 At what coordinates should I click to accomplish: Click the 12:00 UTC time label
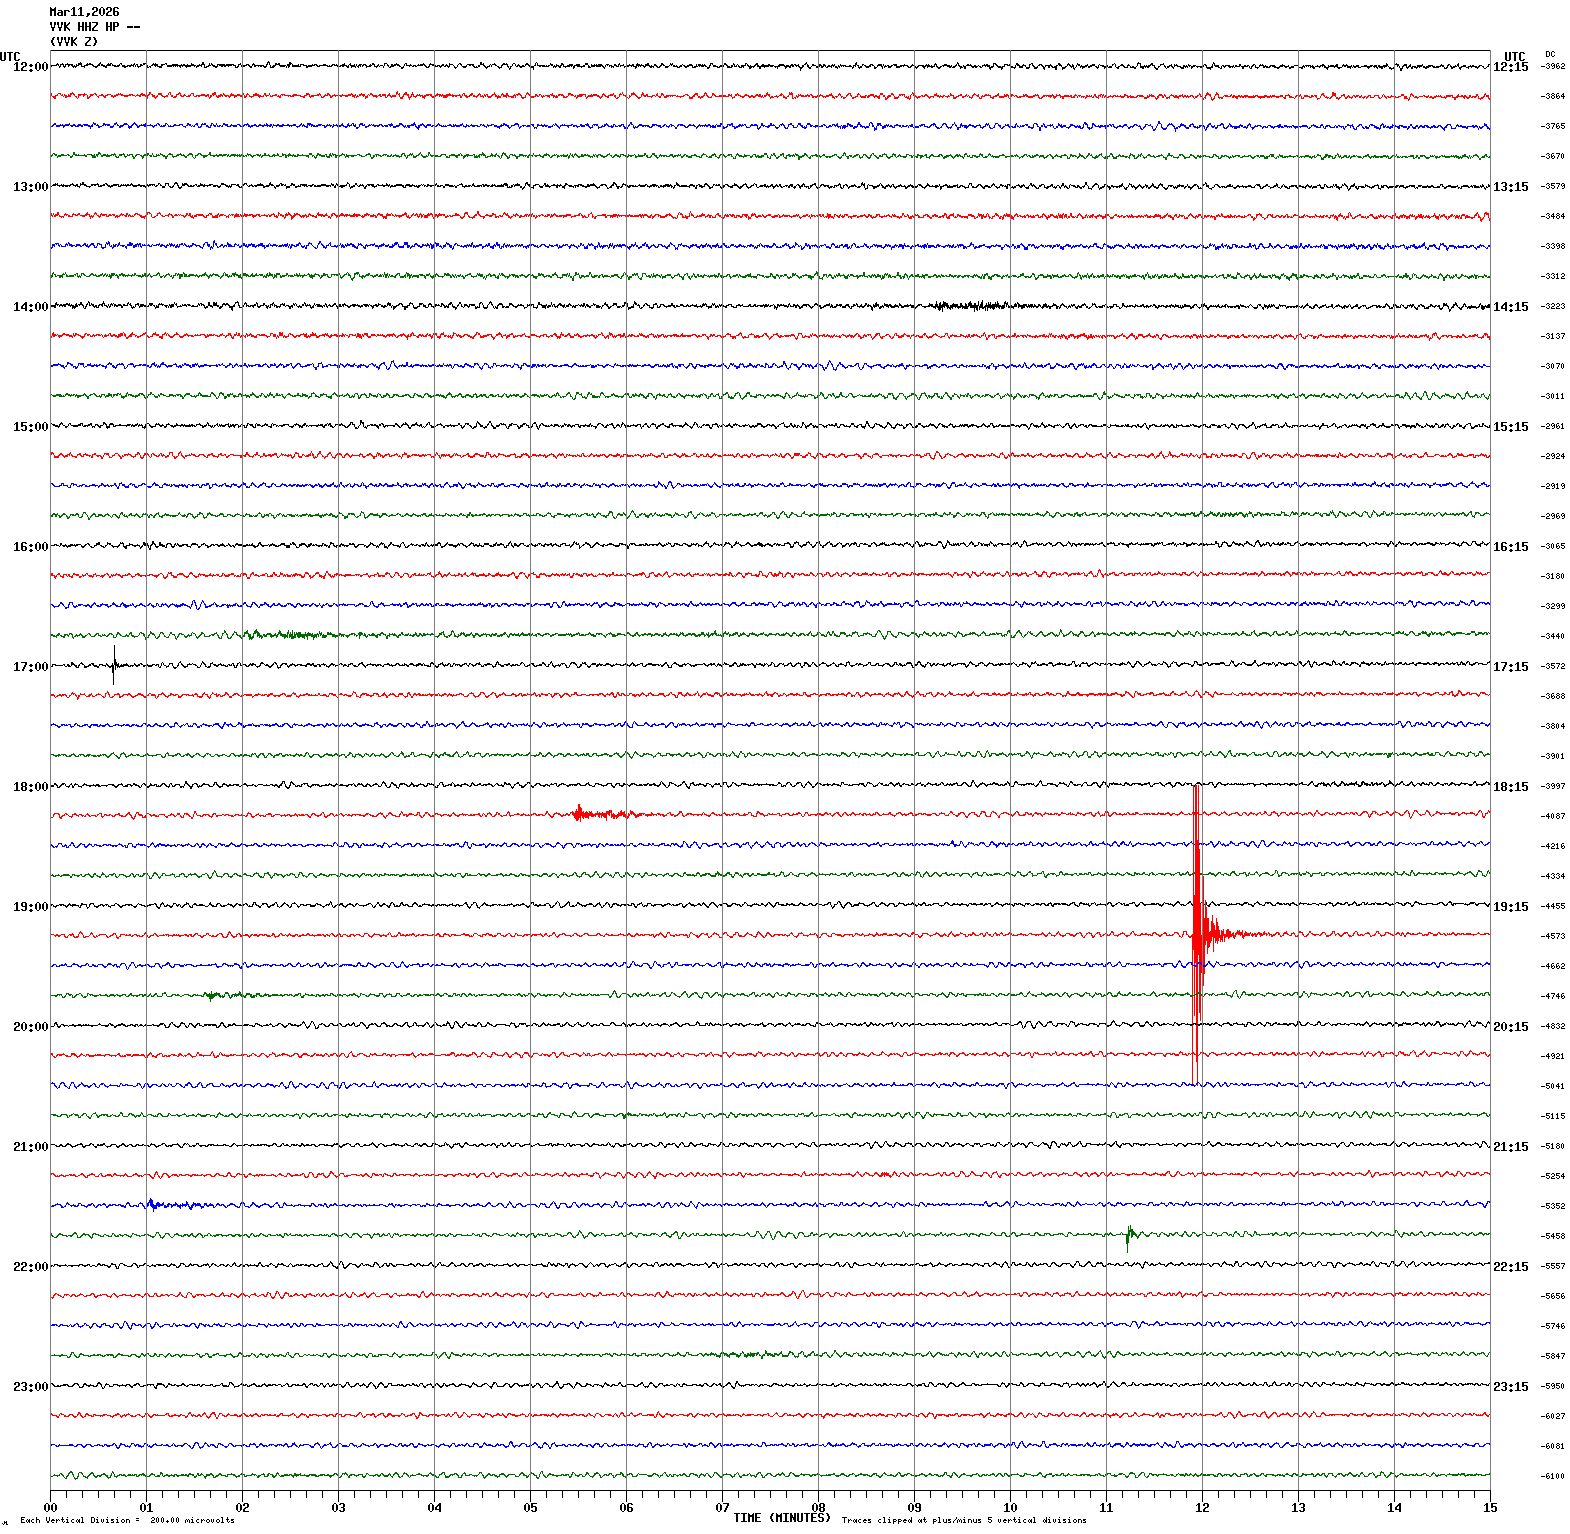pos(30,67)
